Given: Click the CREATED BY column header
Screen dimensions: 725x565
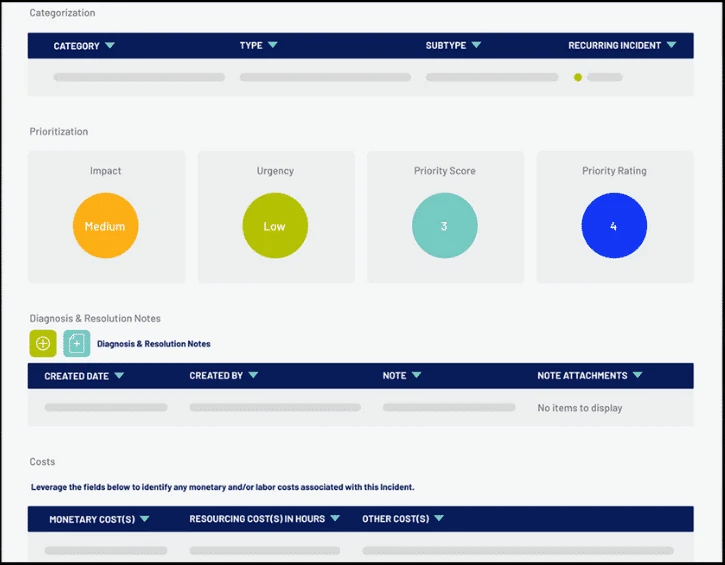Looking at the screenshot, I should click(x=216, y=375).
